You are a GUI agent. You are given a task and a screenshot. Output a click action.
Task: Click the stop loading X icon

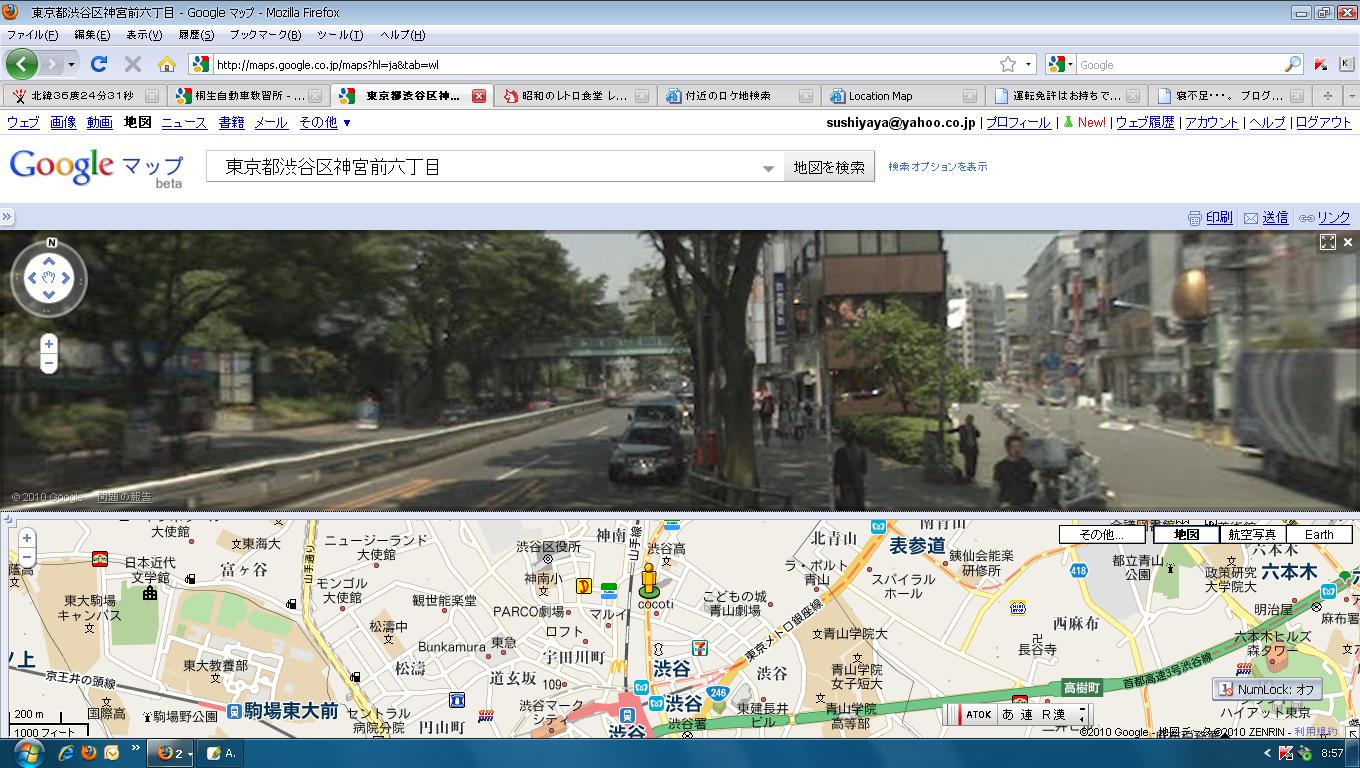tap(132, 64)
